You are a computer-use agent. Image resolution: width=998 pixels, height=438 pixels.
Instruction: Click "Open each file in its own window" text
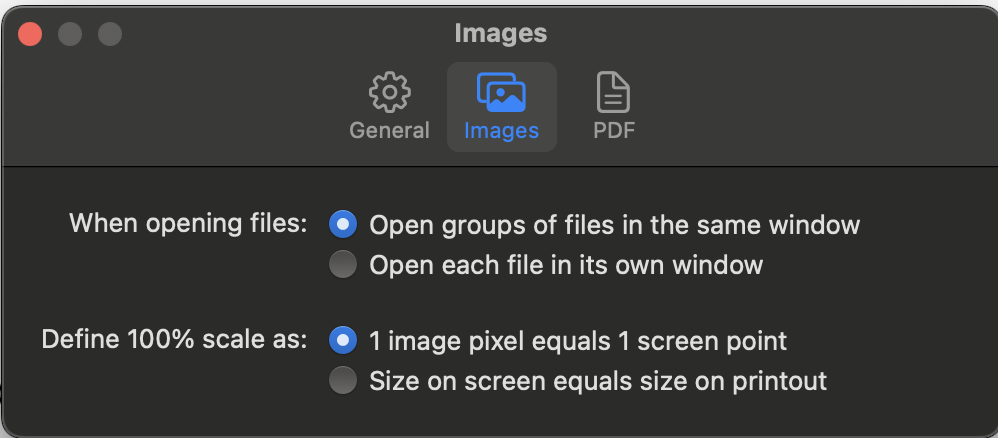(x=566, y=265)
